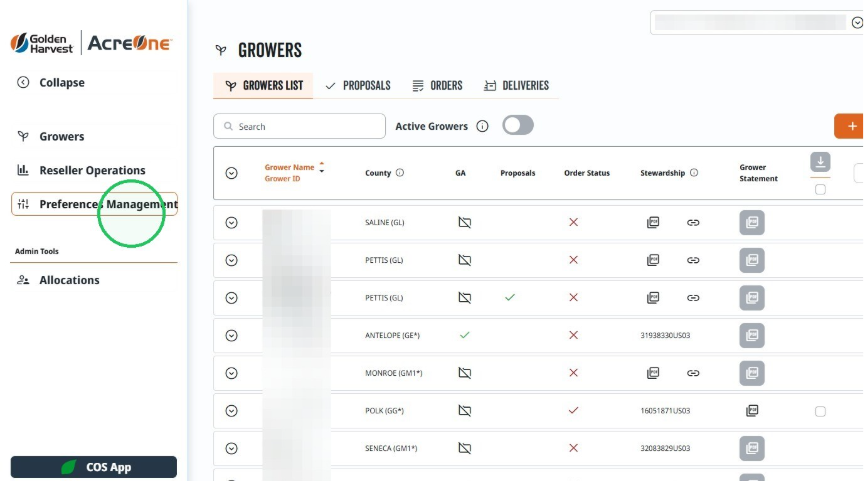Switch to the DELIVERIES tab
Image resolution: width=864 pixels, height=481 pixels.
click(x=516, y=85)
